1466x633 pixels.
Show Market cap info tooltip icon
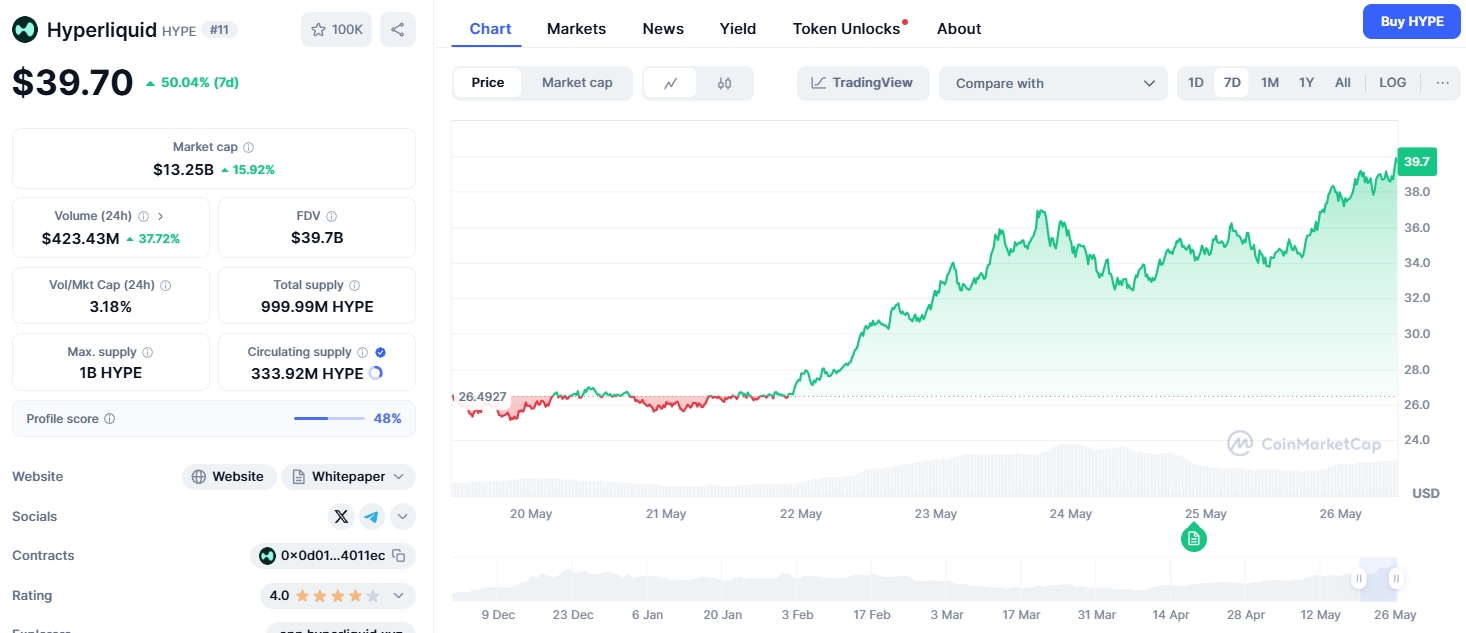[249, 147]
